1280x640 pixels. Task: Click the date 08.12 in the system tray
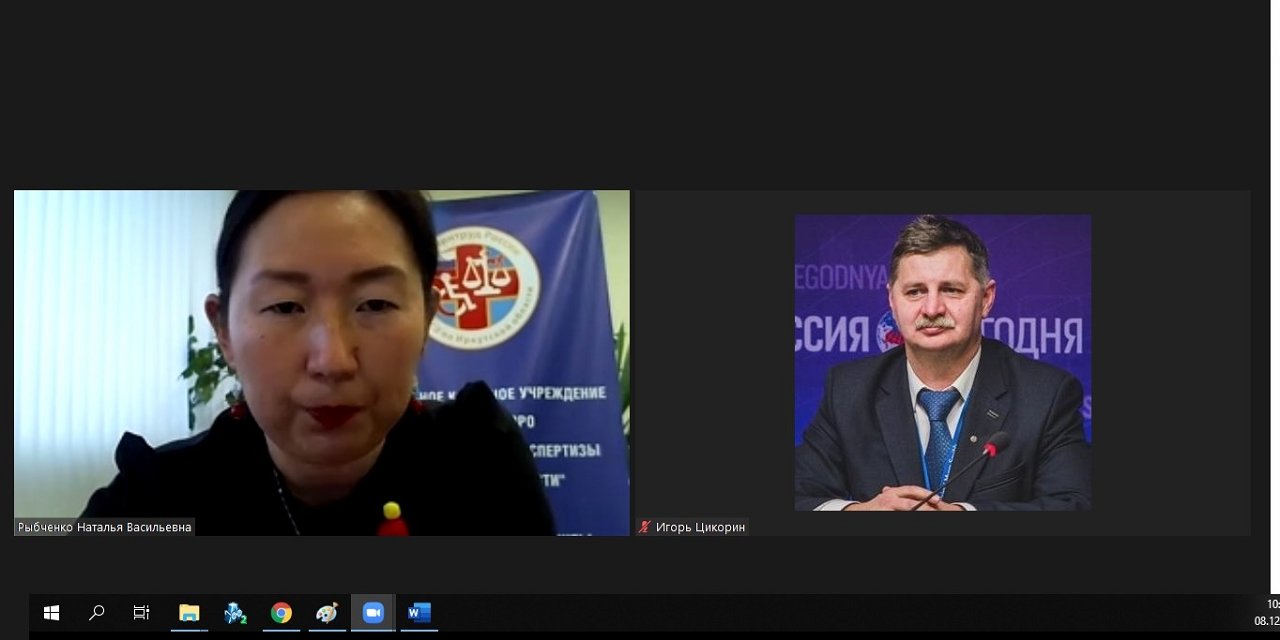[x=1267, y=621]
